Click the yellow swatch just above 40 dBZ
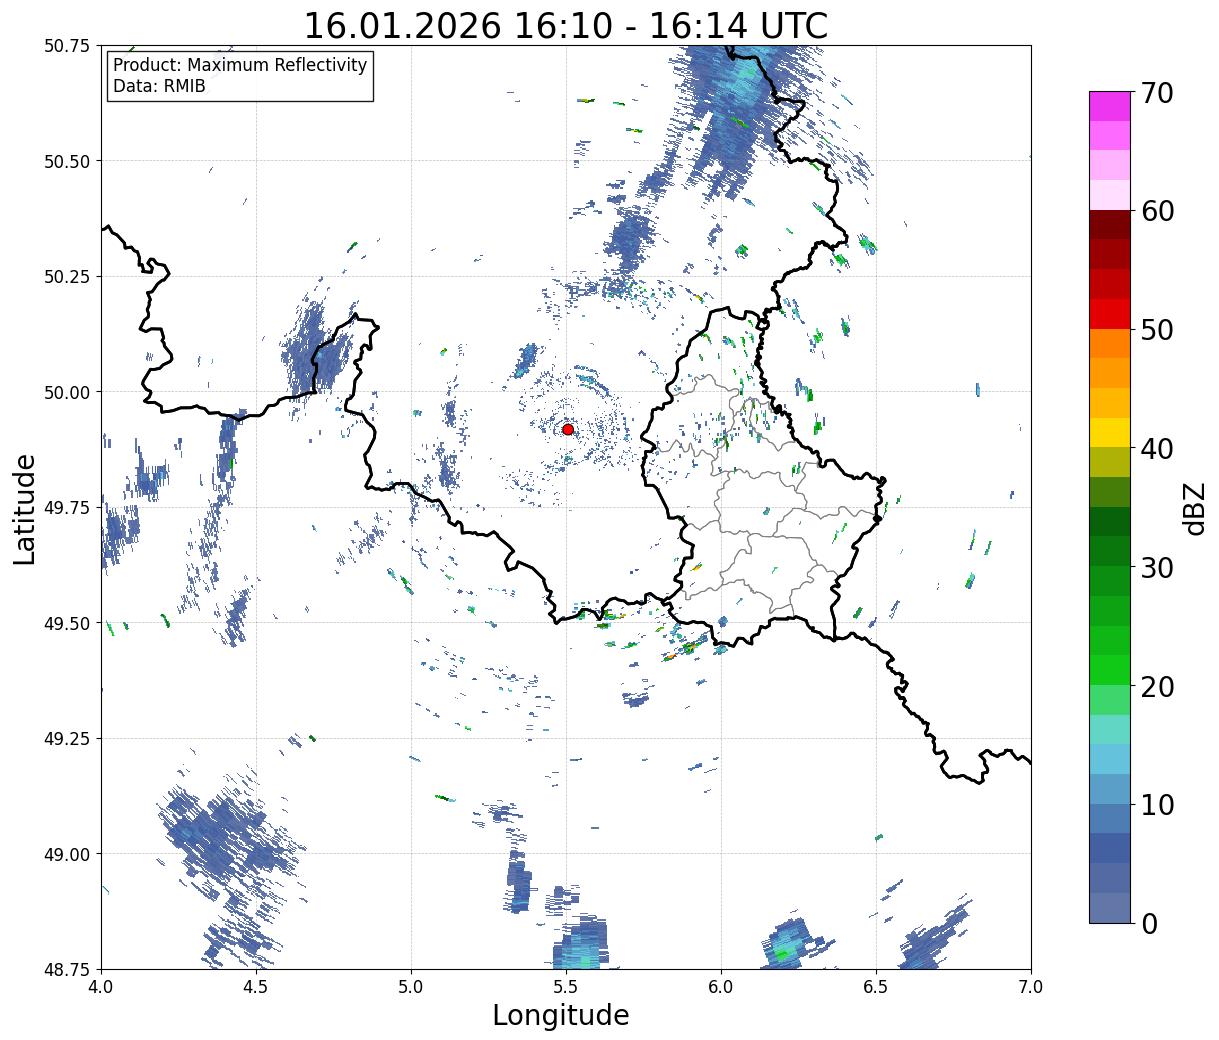 pyautogui.click(x=1110, y=433)
